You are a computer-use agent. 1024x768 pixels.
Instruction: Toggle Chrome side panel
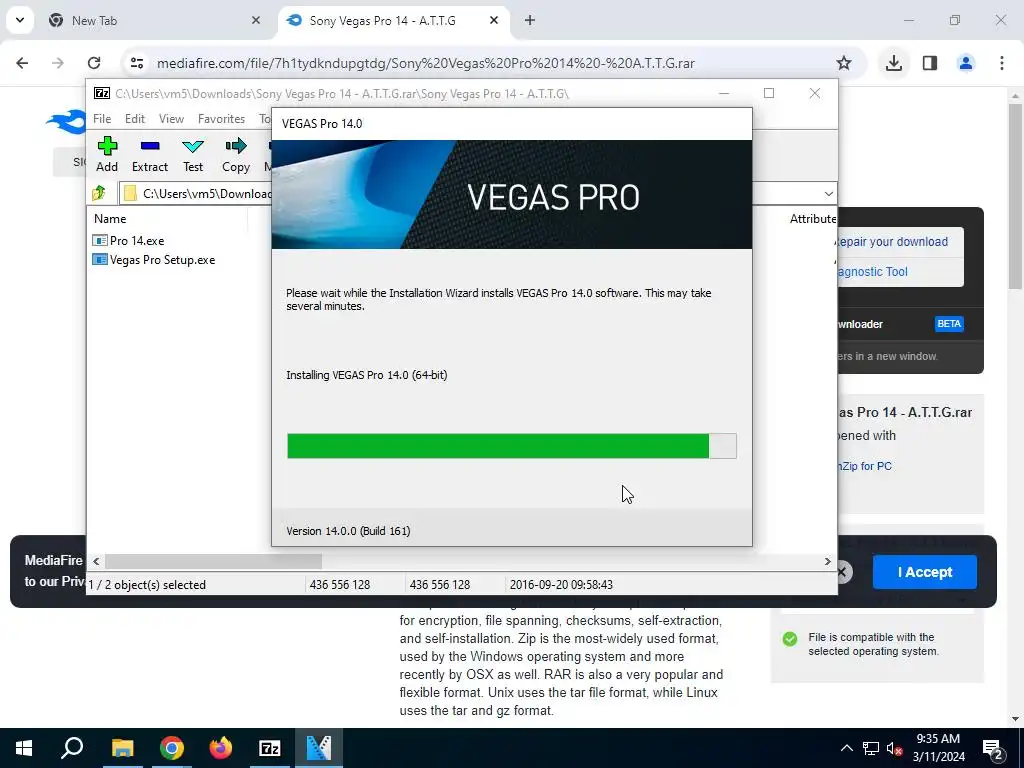coord(930,63)
